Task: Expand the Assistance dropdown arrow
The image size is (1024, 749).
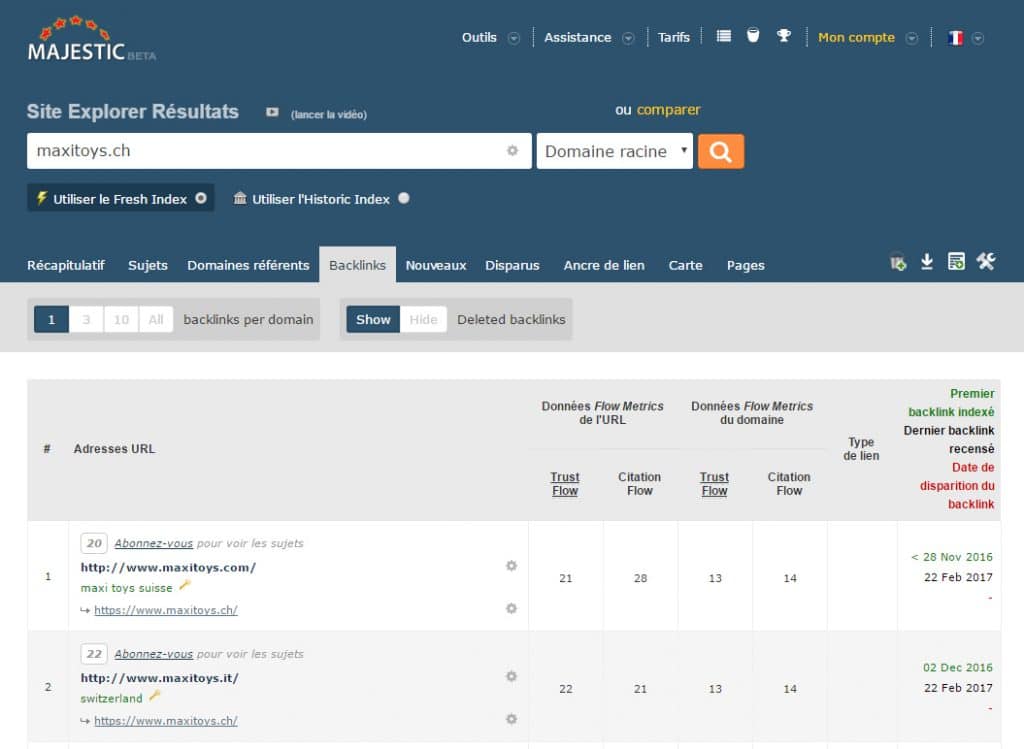Action: pyautogui.click(x=628, y=38)
